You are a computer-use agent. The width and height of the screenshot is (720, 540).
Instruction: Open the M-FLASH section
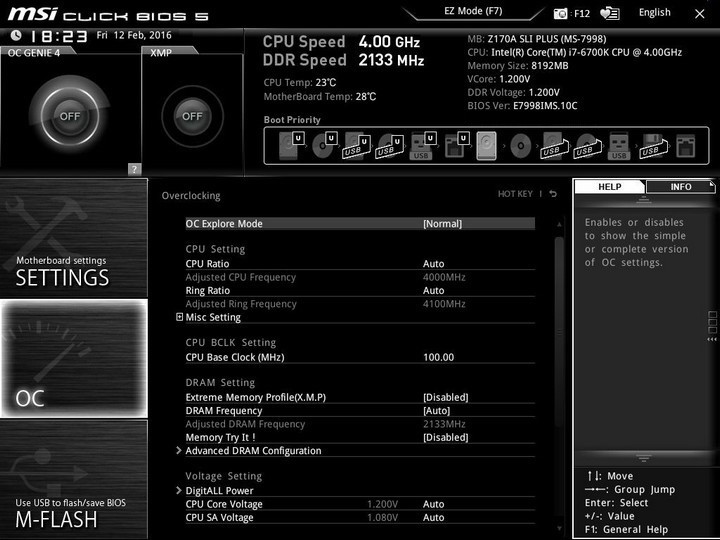tap(74, 479)
